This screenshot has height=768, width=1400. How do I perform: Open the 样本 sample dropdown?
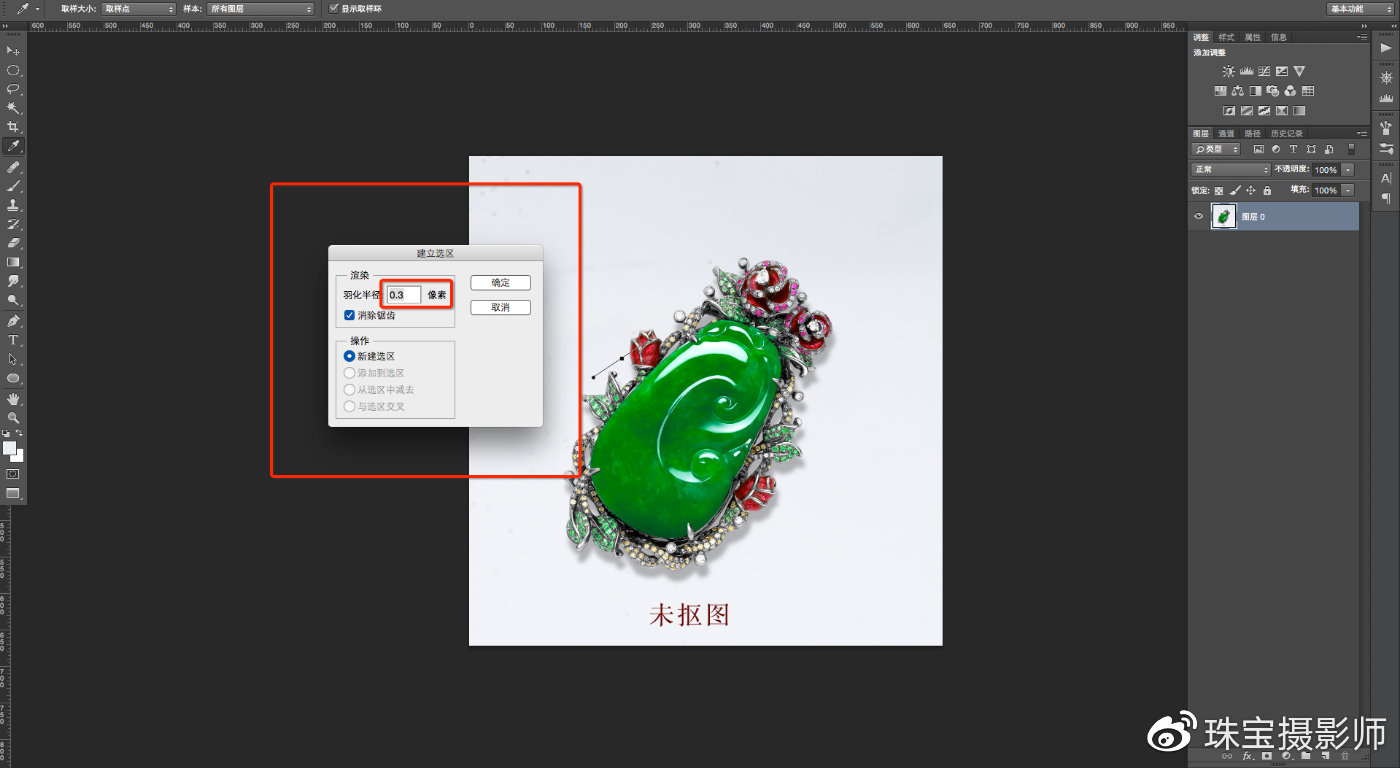[x=261, y=9]
